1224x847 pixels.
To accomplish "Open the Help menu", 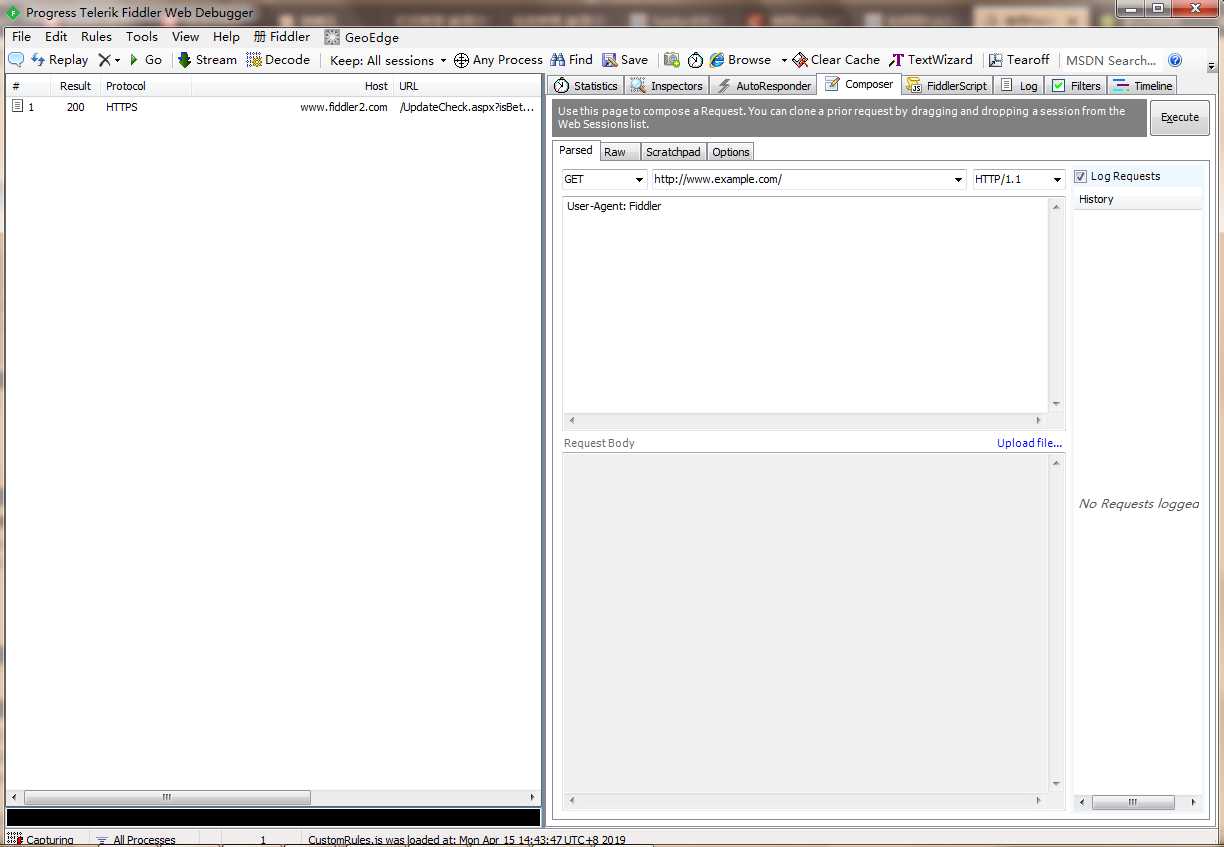I will pos(226,37).
